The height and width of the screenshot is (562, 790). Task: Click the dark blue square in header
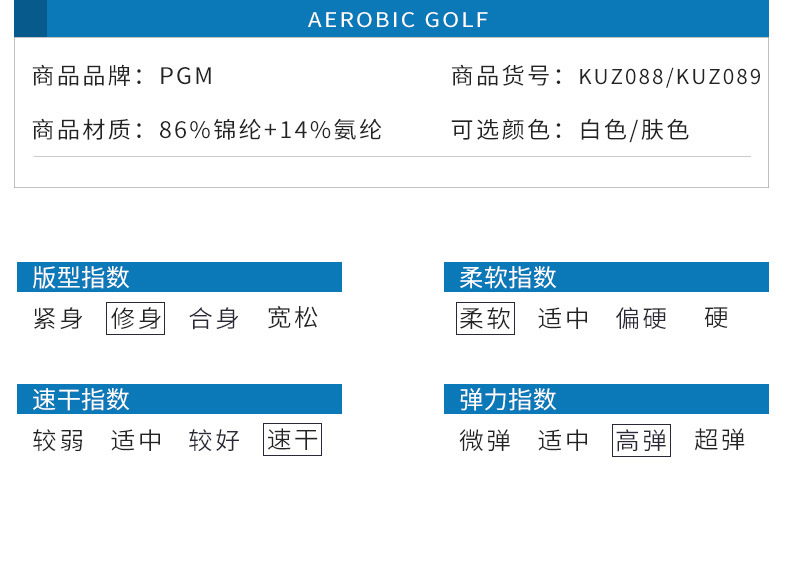pyautogui.click(x=31, y=19)
